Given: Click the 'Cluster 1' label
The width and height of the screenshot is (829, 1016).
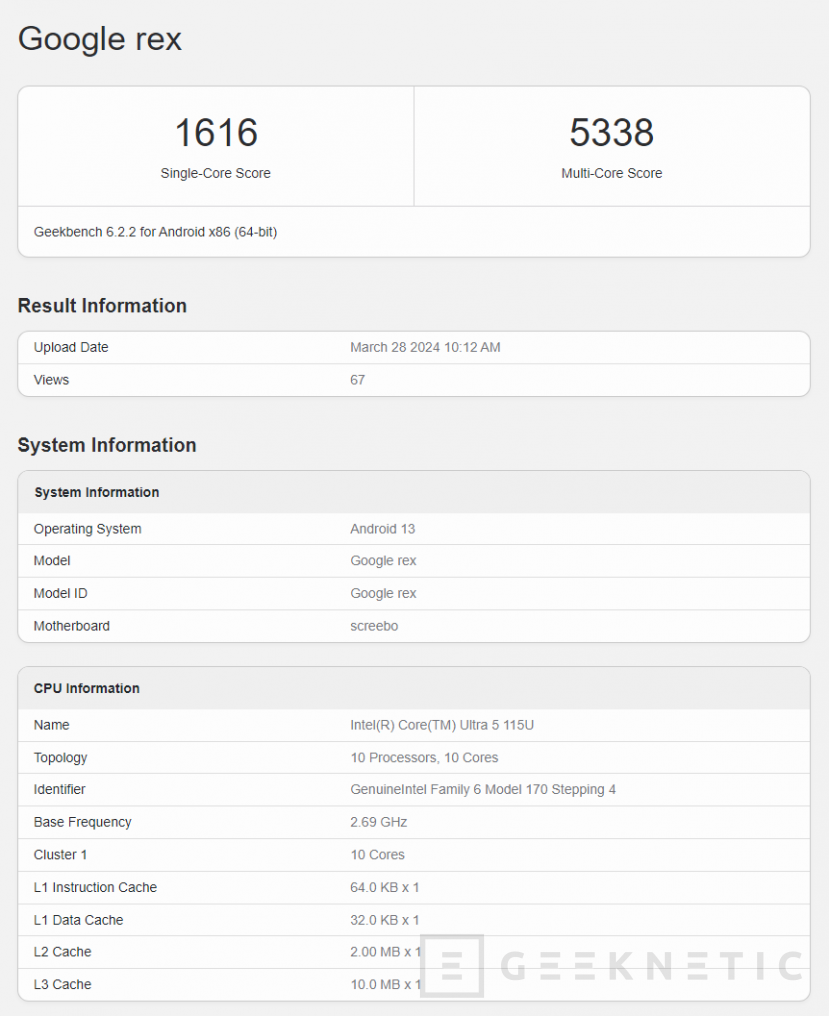Looking at the screenshot, I should pos(60,855).
